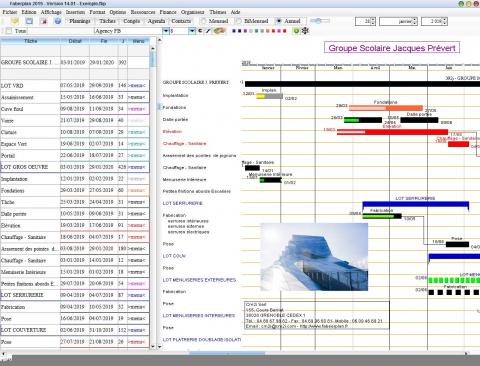
Task: Step the janvier month field up
Action: [415, 19]
